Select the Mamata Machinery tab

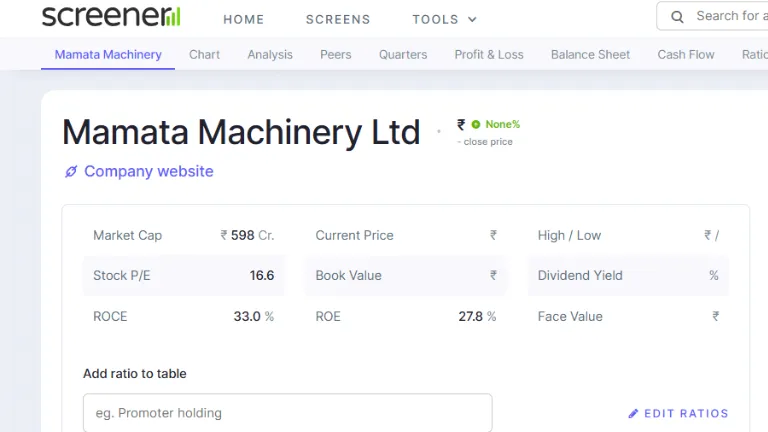pos(108,54)
